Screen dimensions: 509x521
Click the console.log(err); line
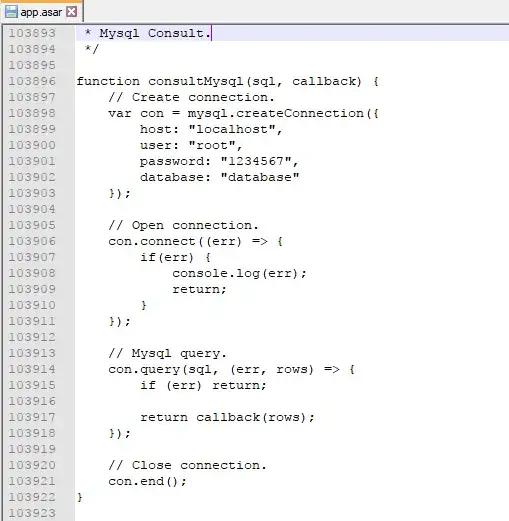[239, 273]
